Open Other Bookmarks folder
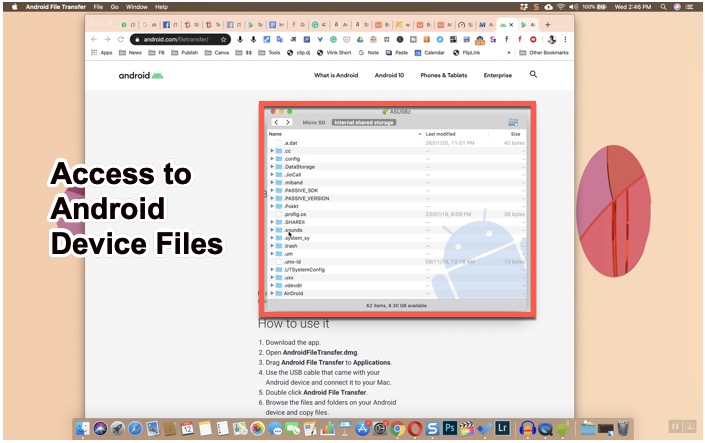Screen dimensions: 705x443 tap(544, 53)
